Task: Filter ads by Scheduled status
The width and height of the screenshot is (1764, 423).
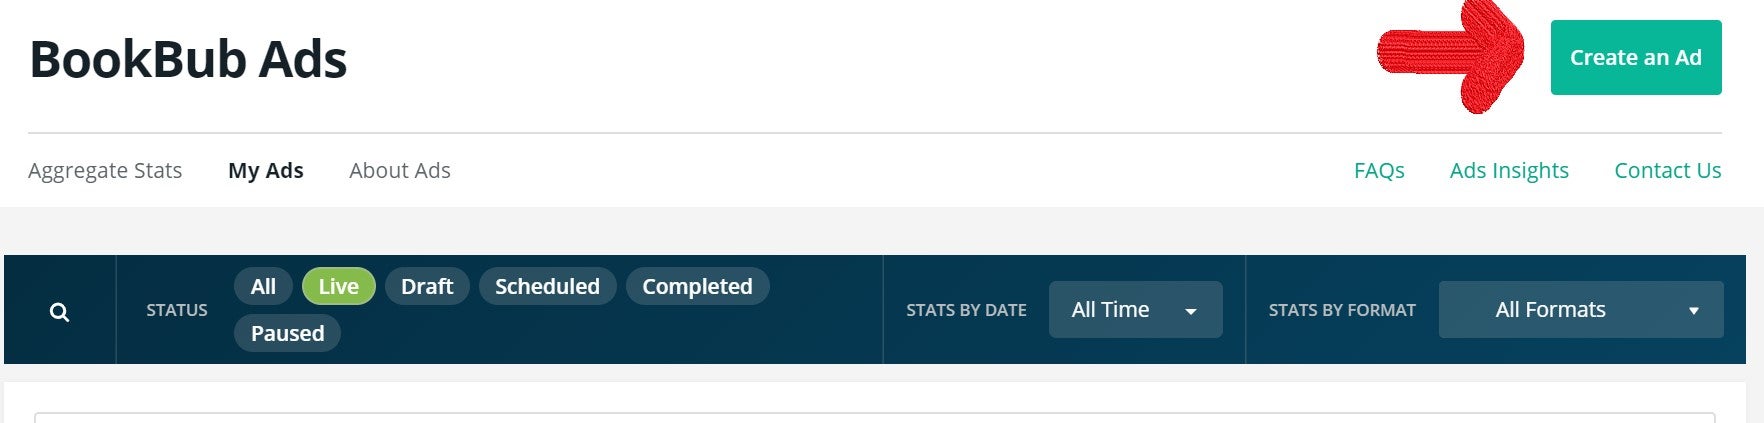Action: click(x=547, y=287)
